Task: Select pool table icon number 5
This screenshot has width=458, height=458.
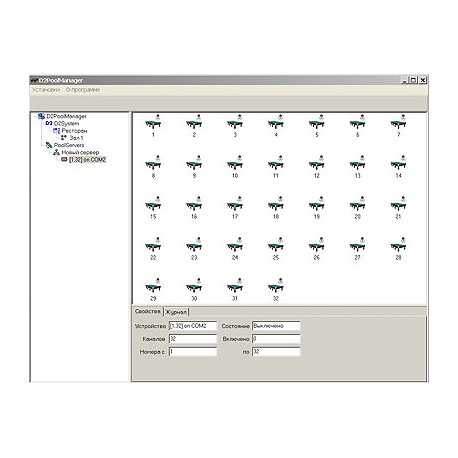Action: coord(317,122)
